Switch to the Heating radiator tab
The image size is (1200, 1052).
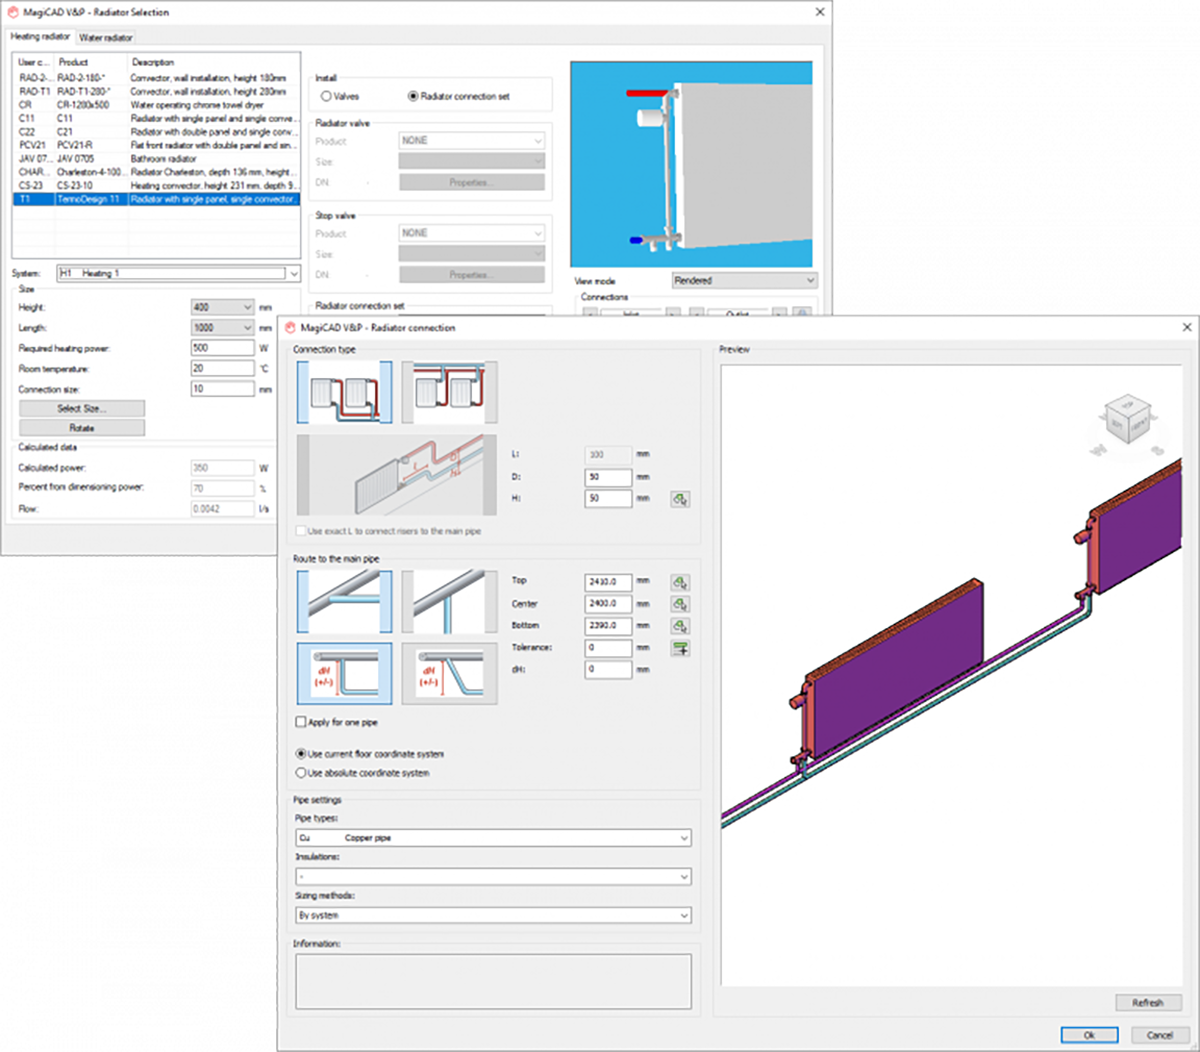point(41,36)
